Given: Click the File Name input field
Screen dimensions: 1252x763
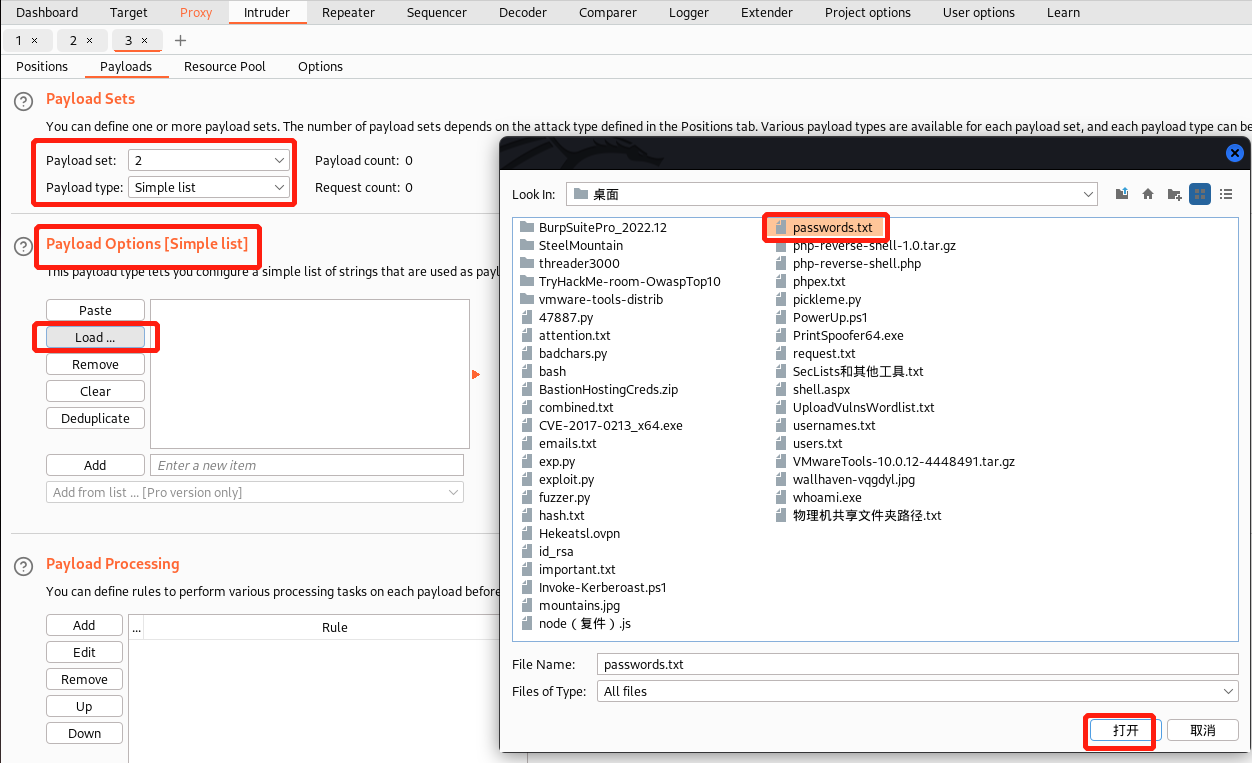Looking at the screenshot, I should coord(918,664).
